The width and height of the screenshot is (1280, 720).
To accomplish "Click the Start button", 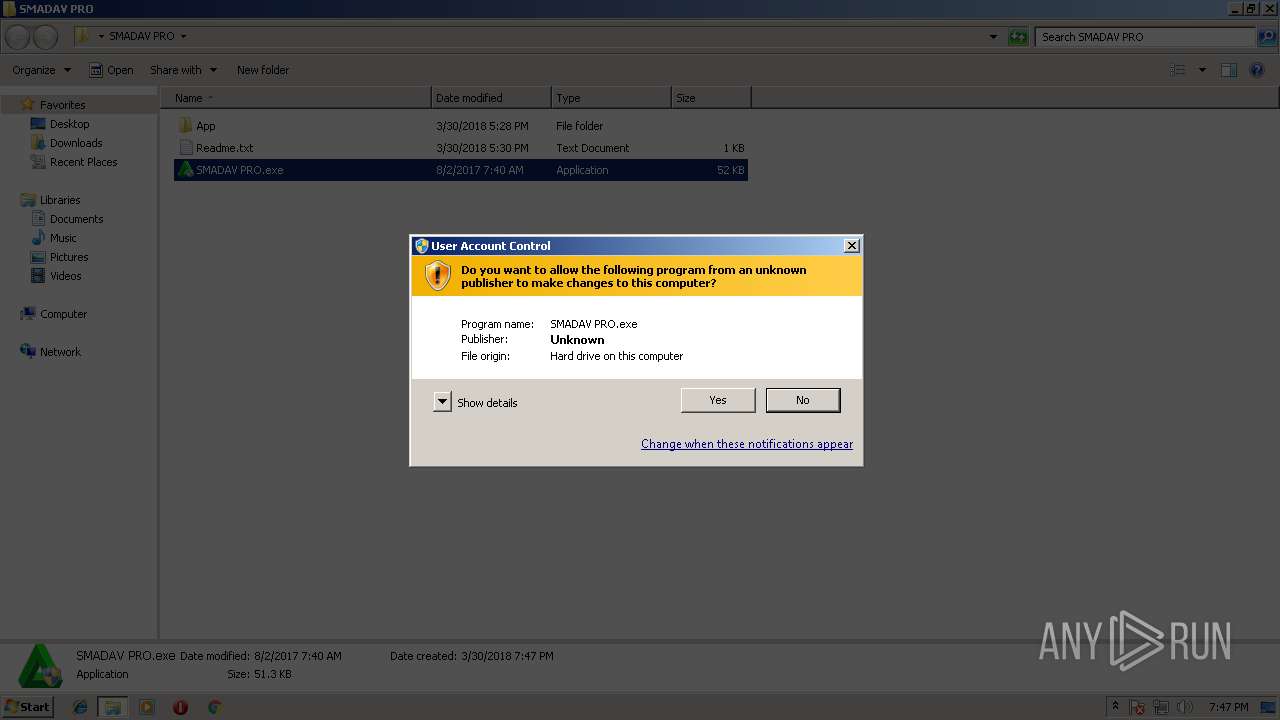I will [x=27, y=706].
